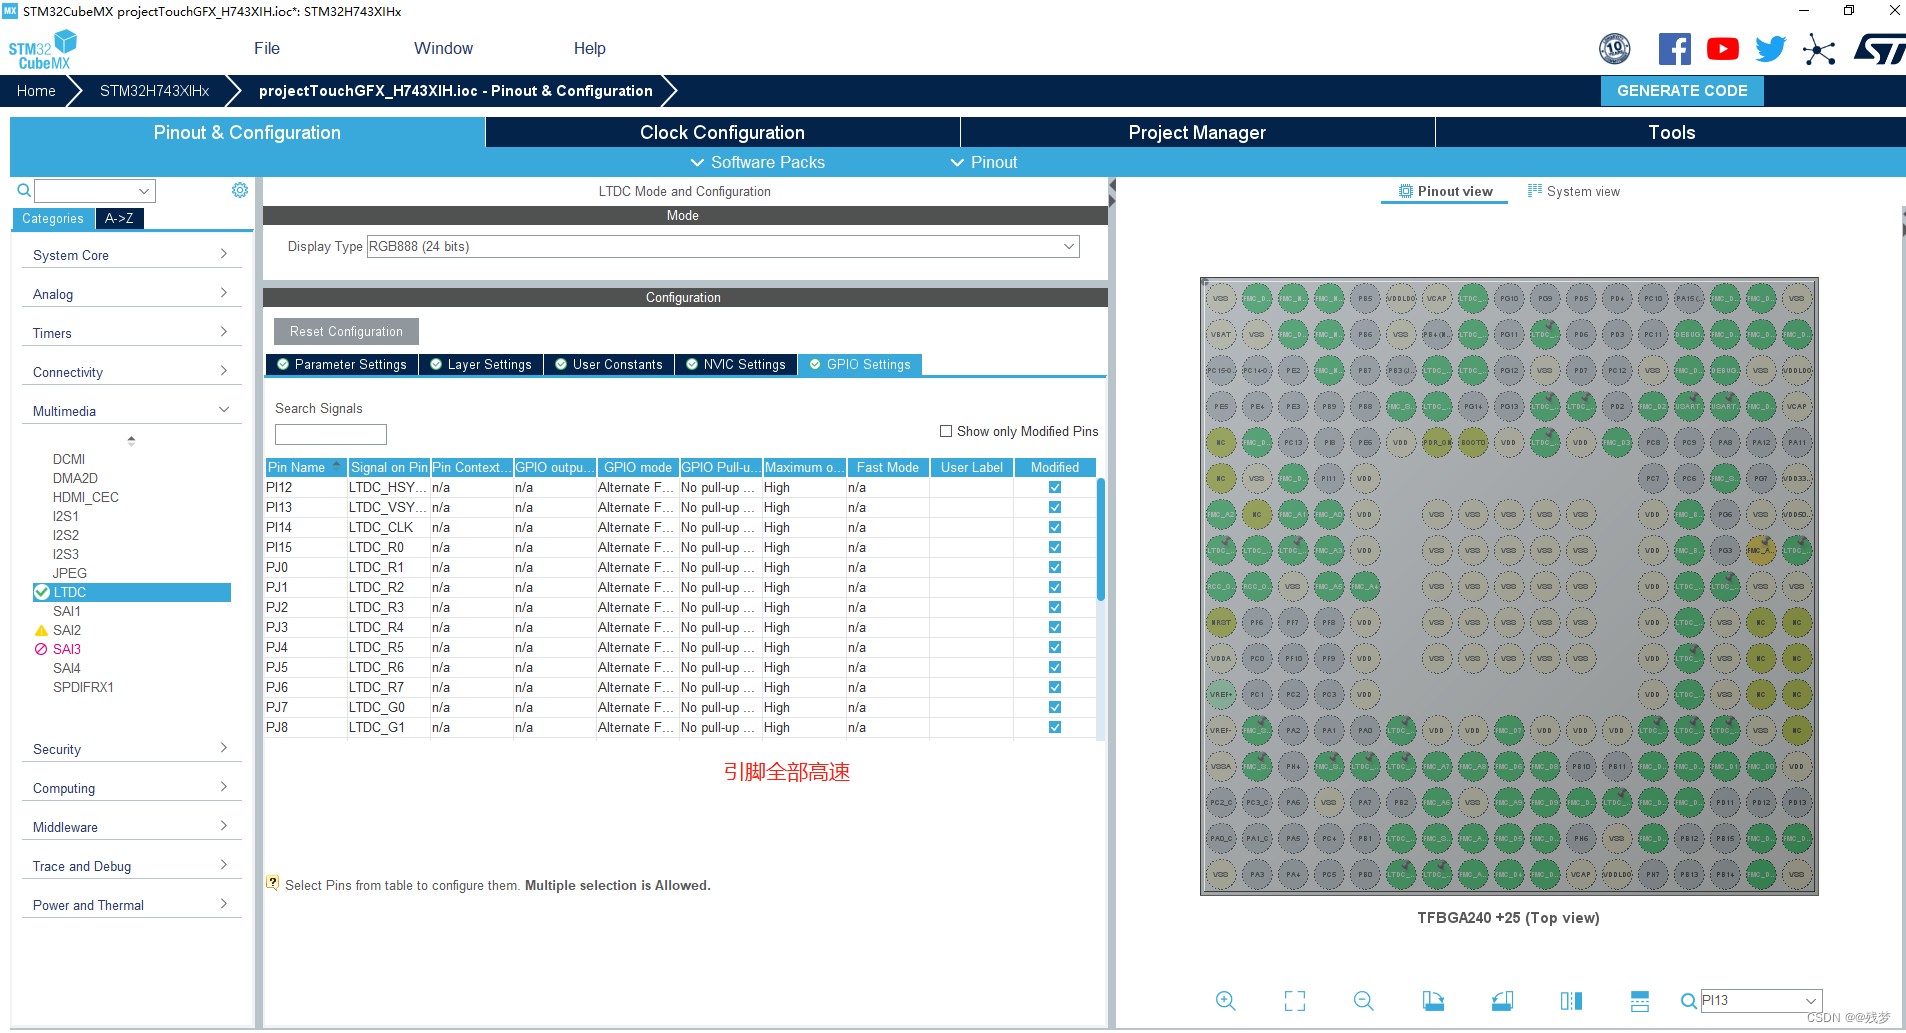Viewport: 1906px width, 1033px height.
Task: Open the Layer Settings tab
Action: (x=481, y=365)
